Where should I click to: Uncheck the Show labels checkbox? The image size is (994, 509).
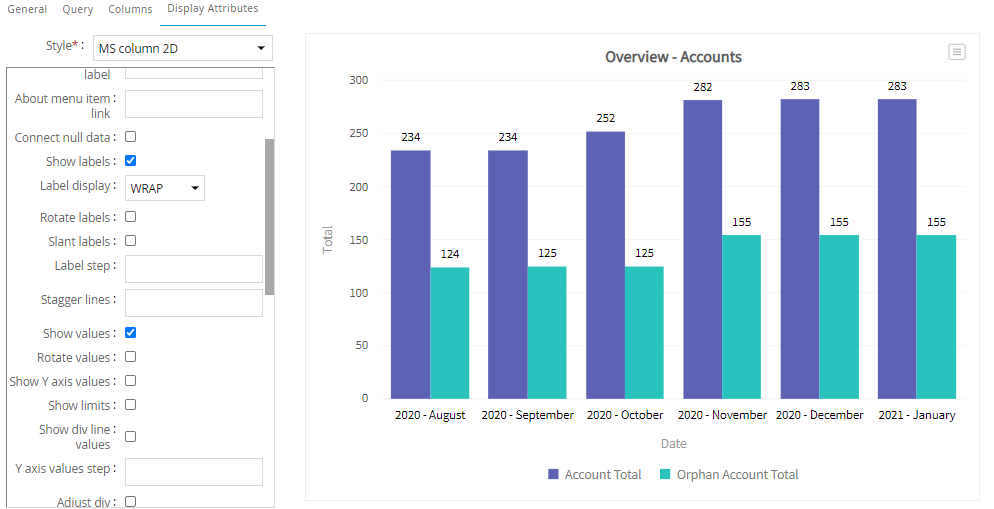[130, 161]
